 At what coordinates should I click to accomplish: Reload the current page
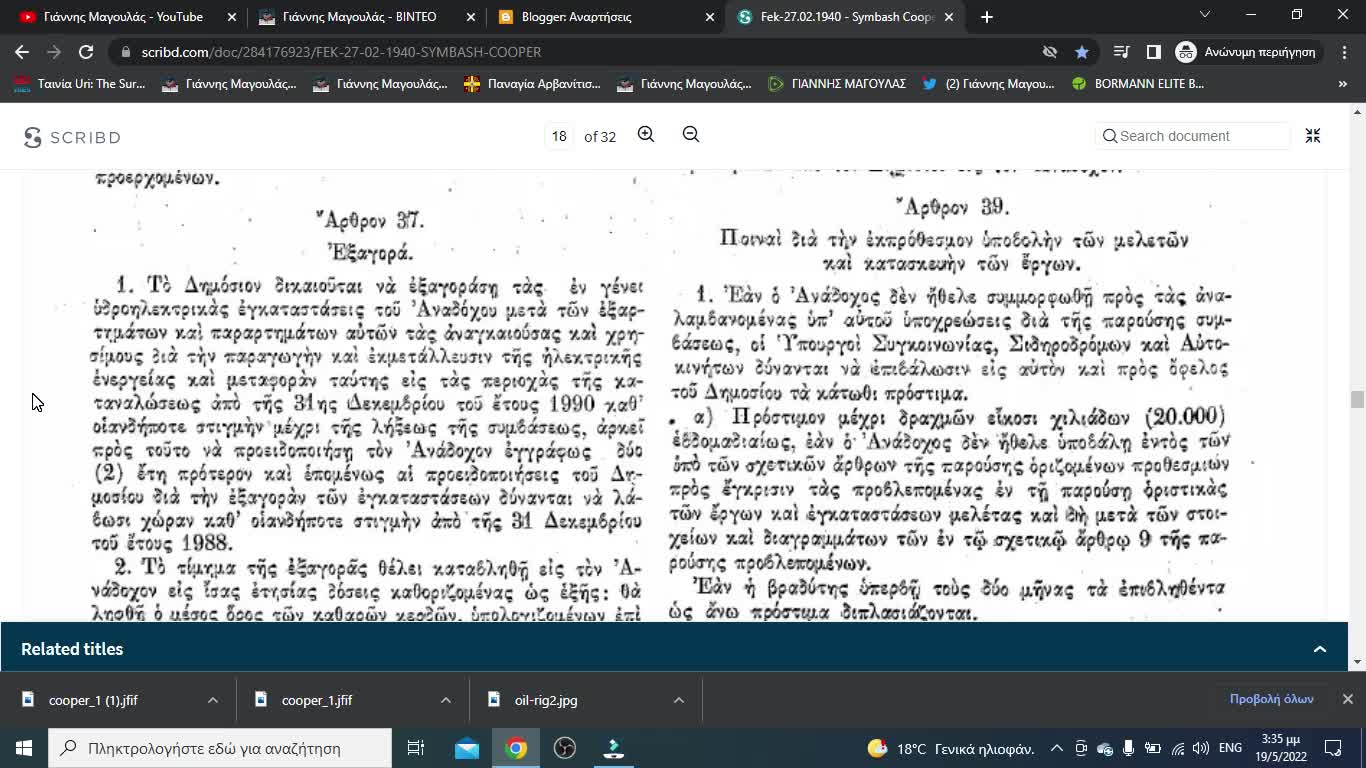[x=86, y=52]
